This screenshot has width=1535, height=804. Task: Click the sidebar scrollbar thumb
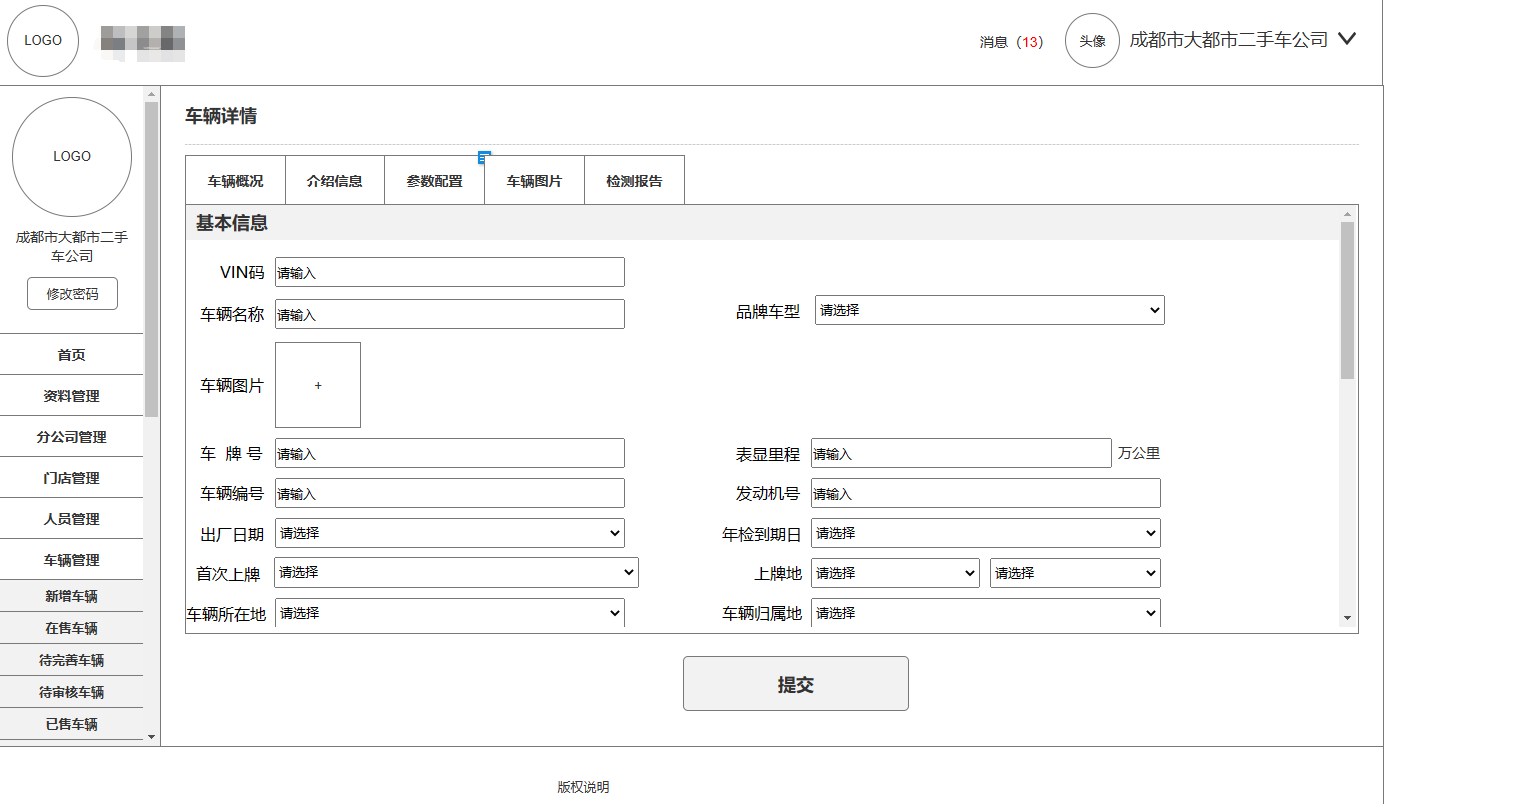(x=151, y=258)
